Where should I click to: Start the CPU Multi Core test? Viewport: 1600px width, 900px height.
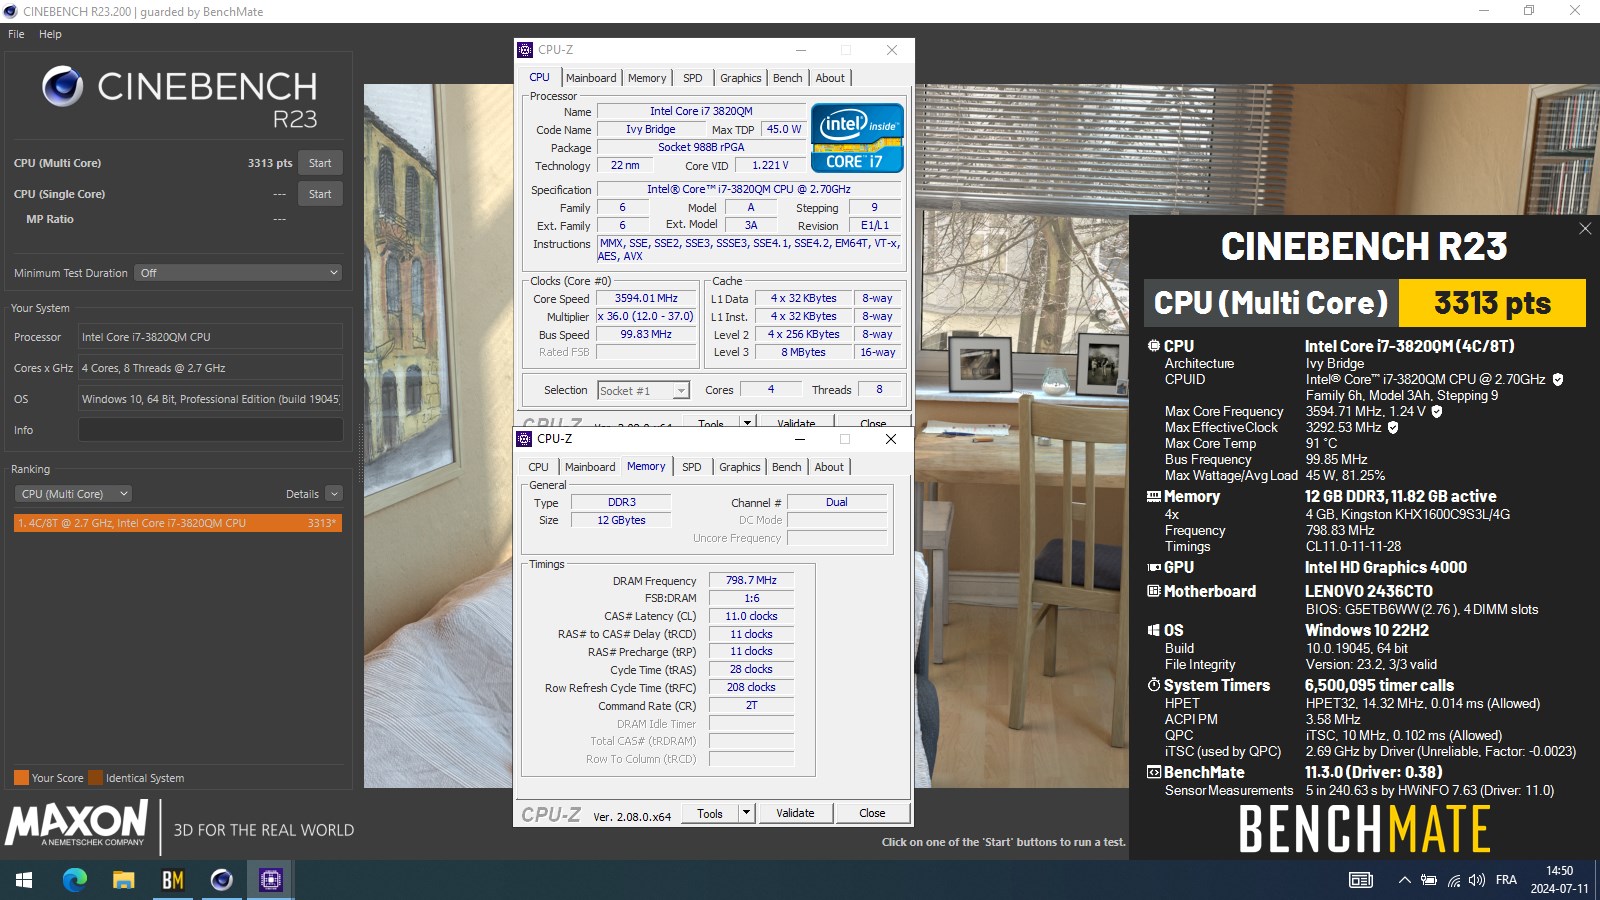click(x=320, y=163)
